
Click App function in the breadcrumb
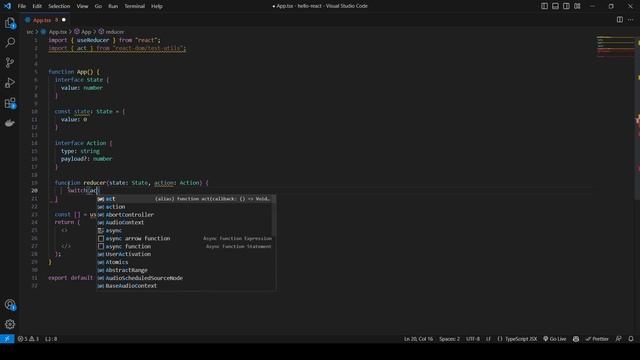pyautogui.click(x=86, y=32)
